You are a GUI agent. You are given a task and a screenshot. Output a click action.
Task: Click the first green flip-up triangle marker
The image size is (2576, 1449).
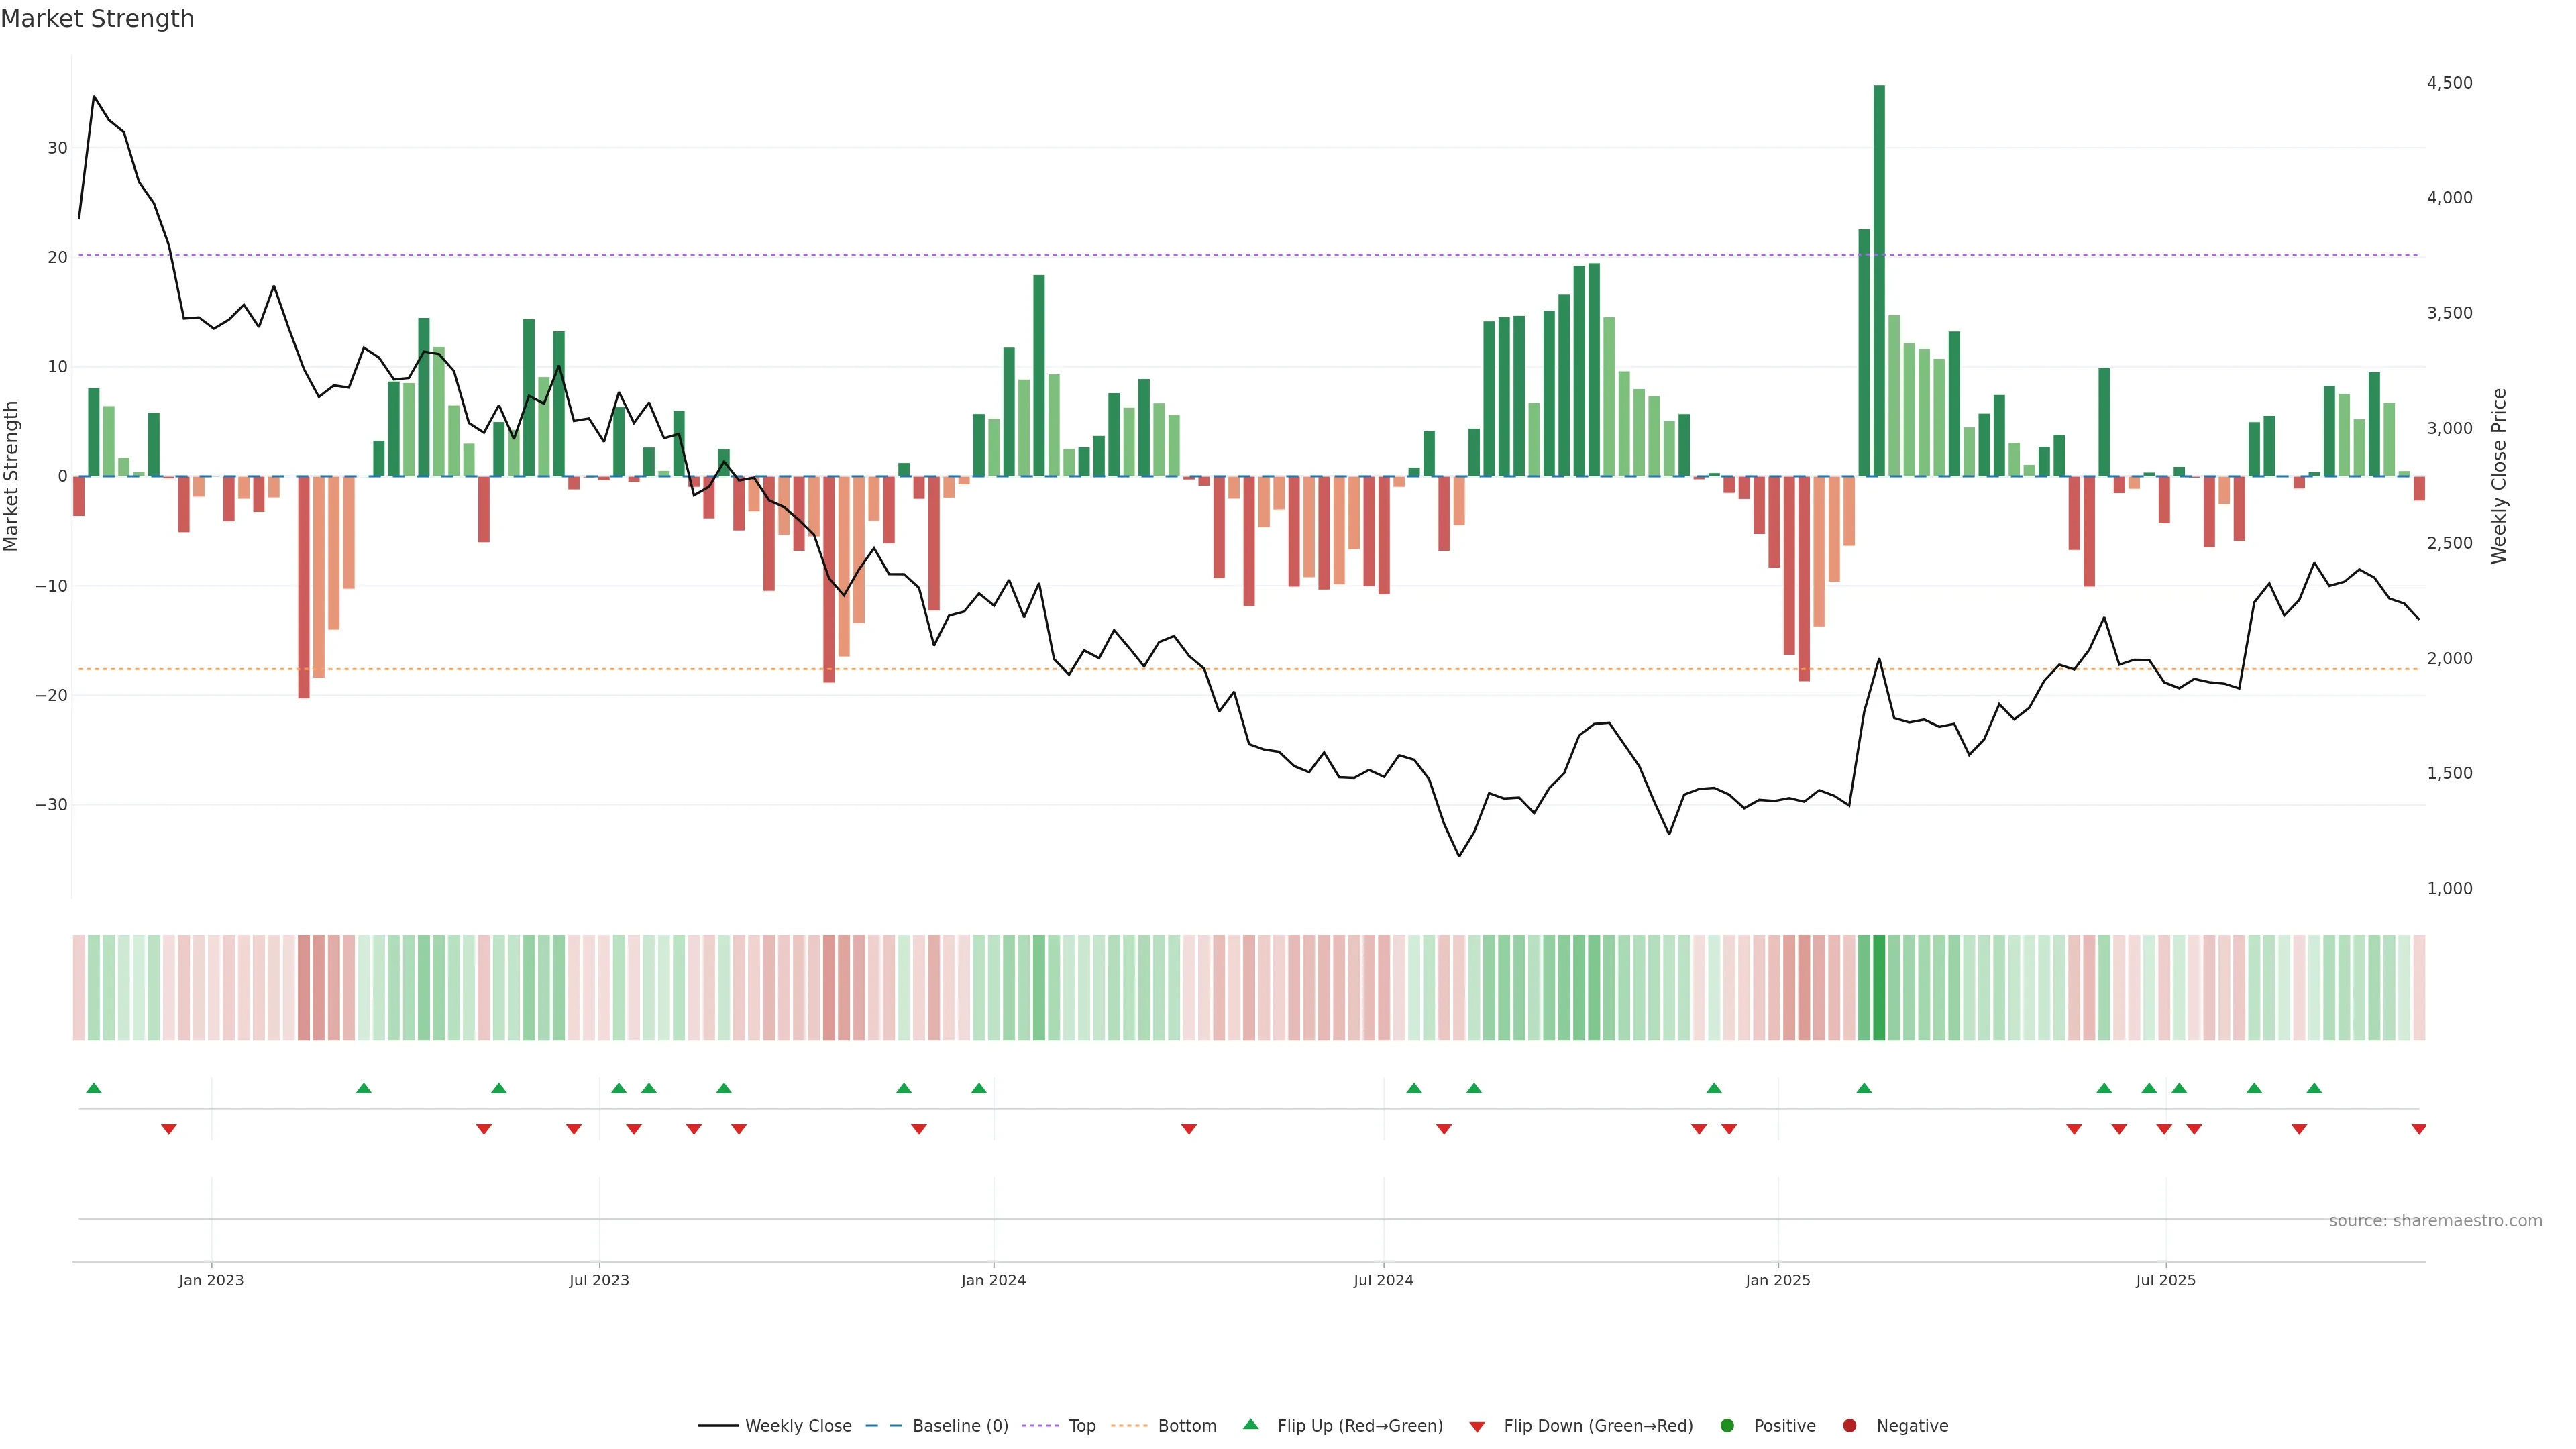(94, 1088)
